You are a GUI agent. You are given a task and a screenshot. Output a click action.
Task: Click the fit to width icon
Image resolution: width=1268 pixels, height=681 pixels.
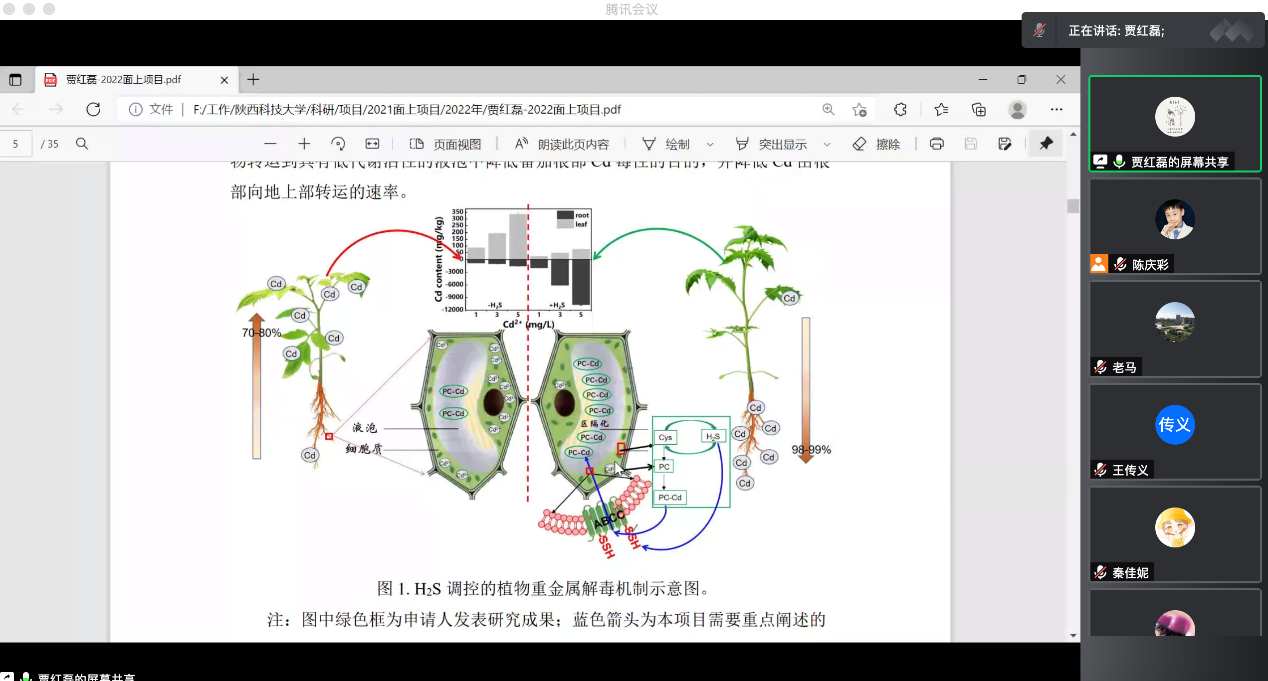coord(372,144)
